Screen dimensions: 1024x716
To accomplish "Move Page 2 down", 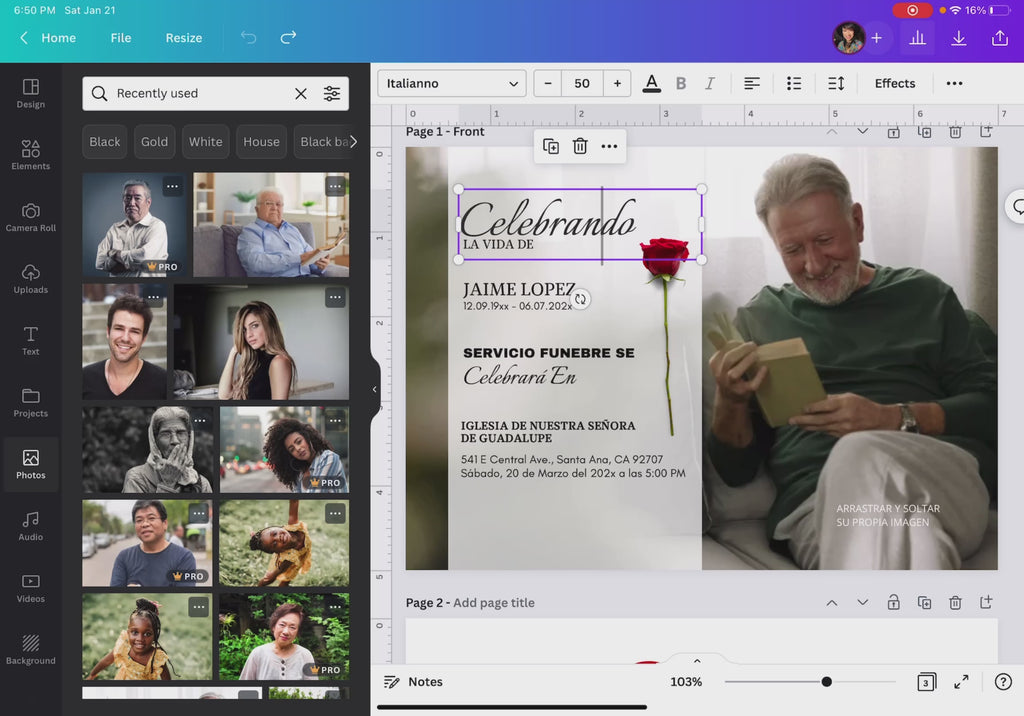I will 862,602.
